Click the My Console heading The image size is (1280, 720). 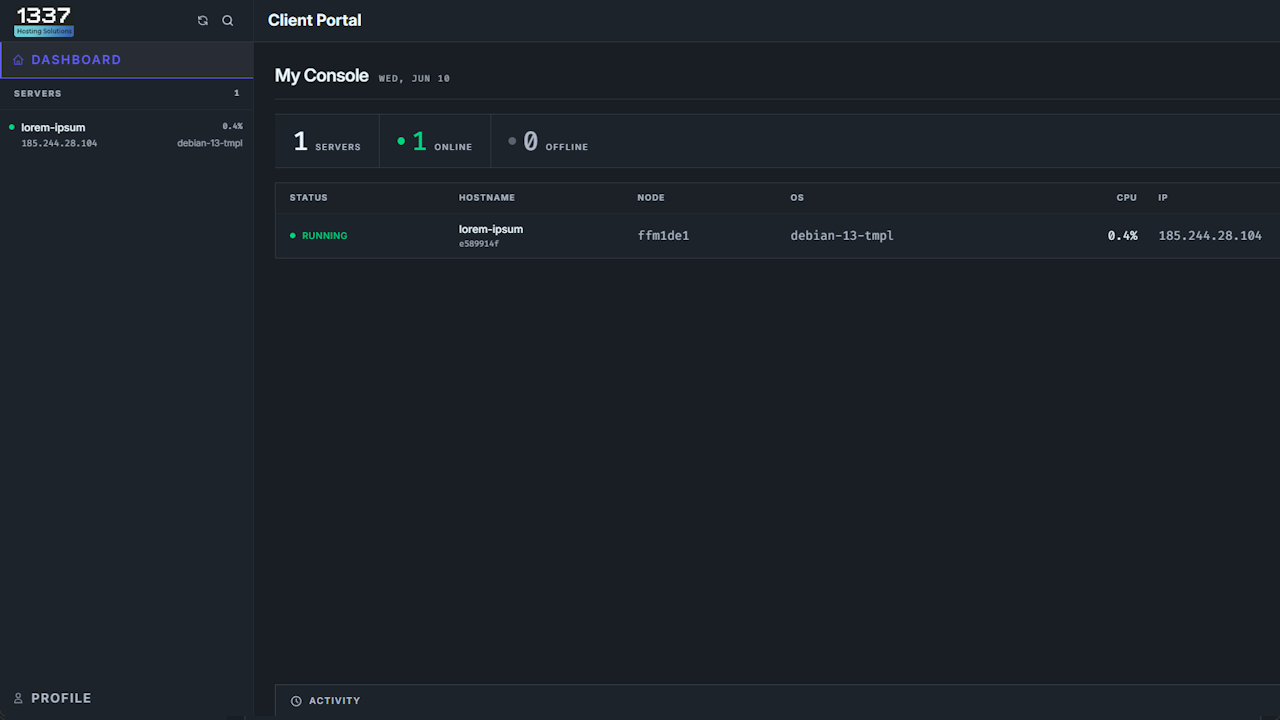322,76
